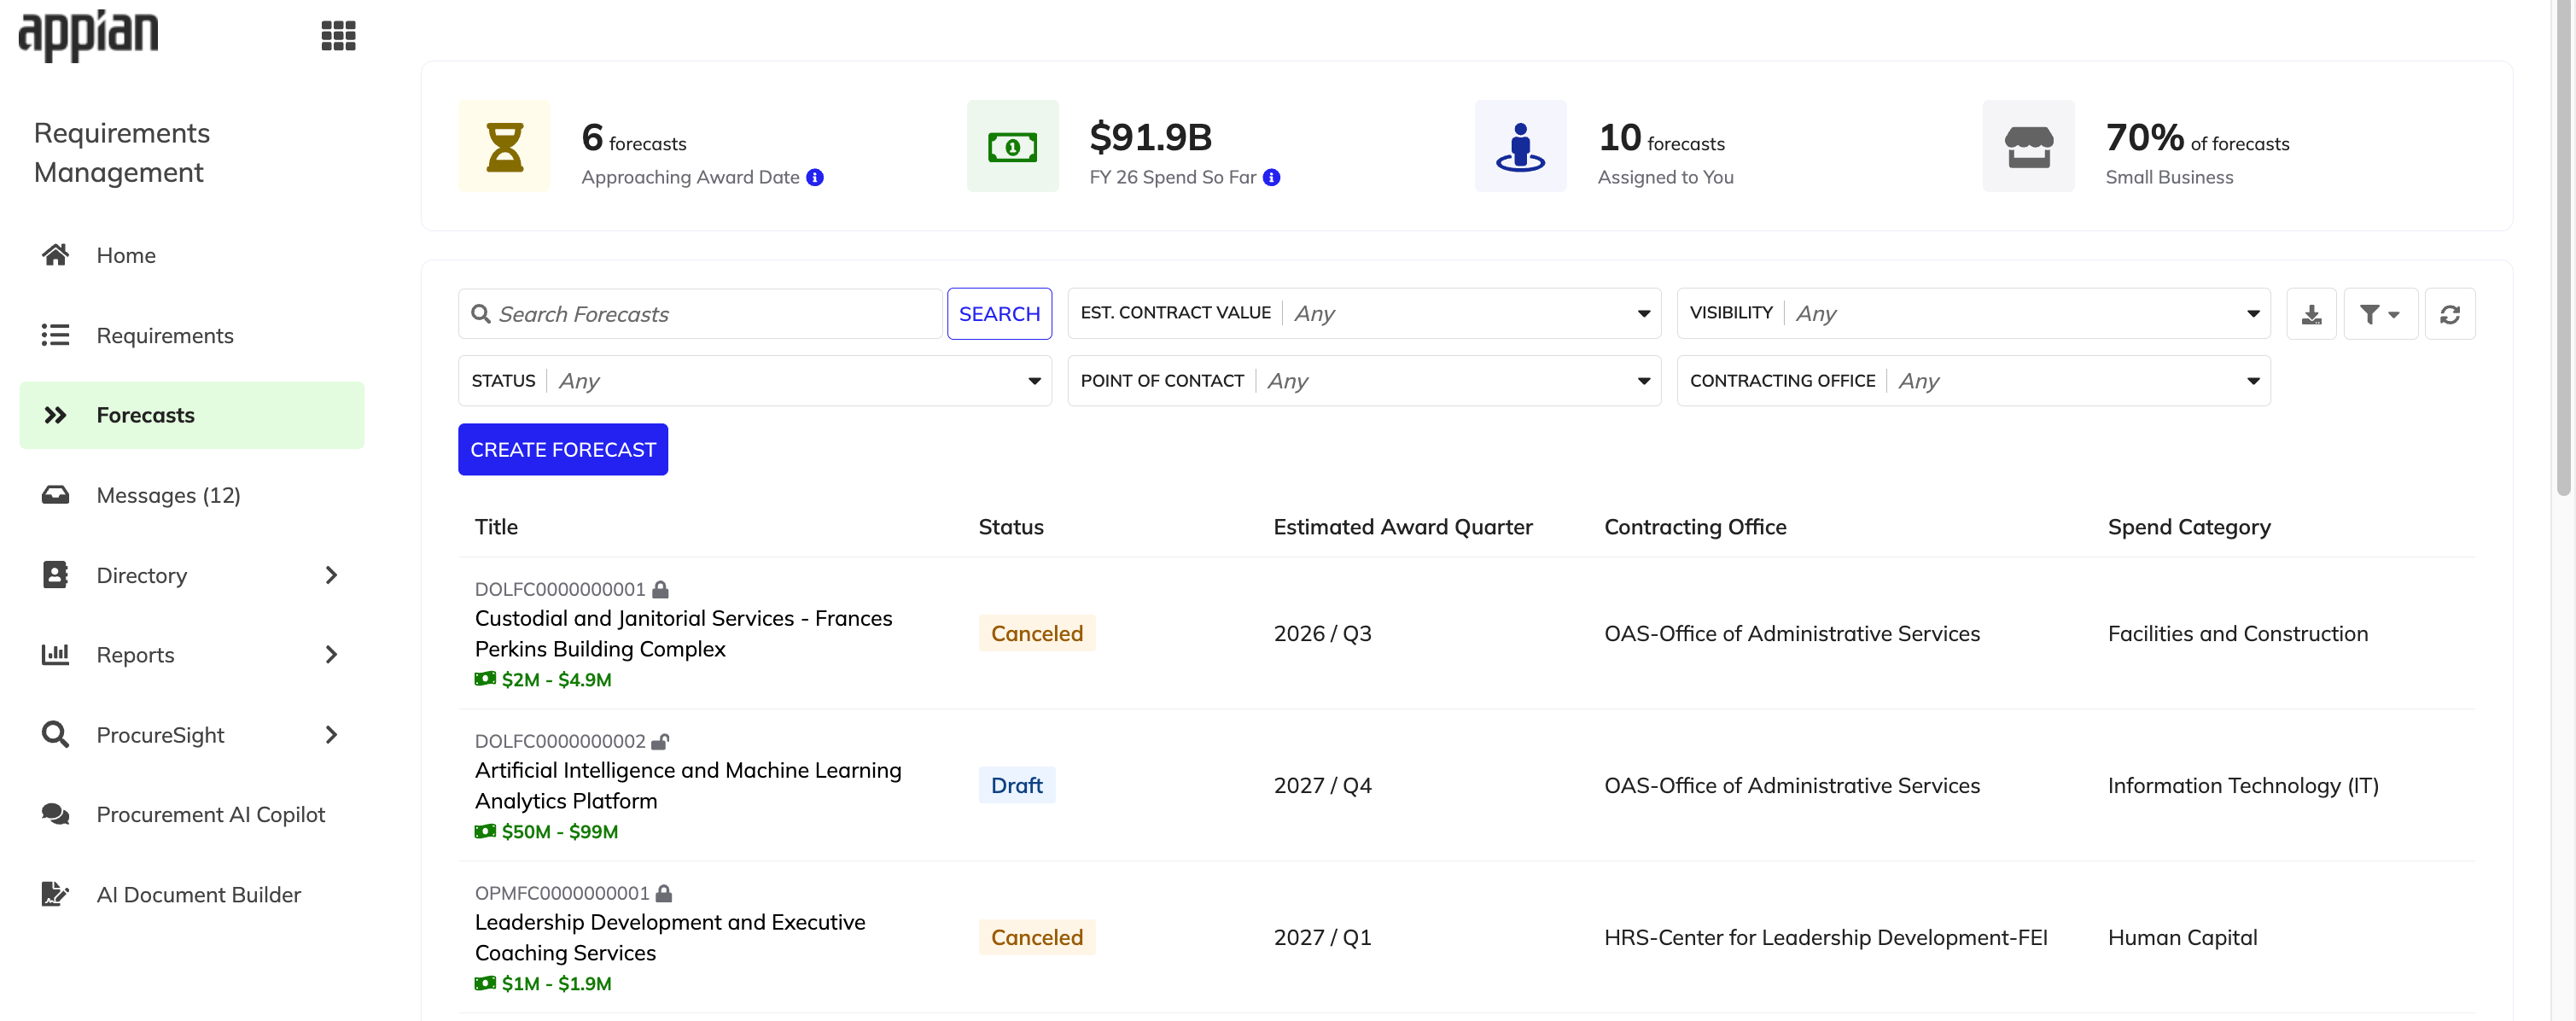Open Messages (12) in sidebar
Image resolution: width=2576 pixels, height=1021 pixels.
[x=192, y=495]
